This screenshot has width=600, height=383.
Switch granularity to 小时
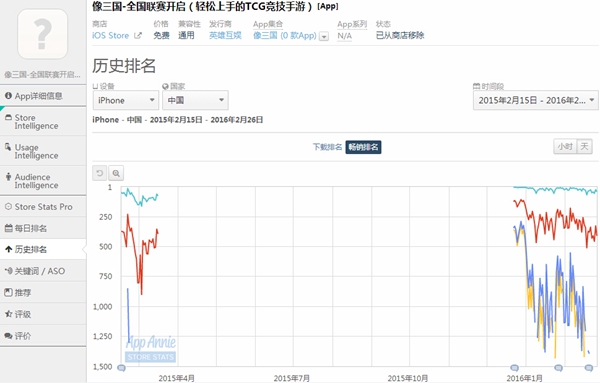pyautogui.click(x=565, y=147)
